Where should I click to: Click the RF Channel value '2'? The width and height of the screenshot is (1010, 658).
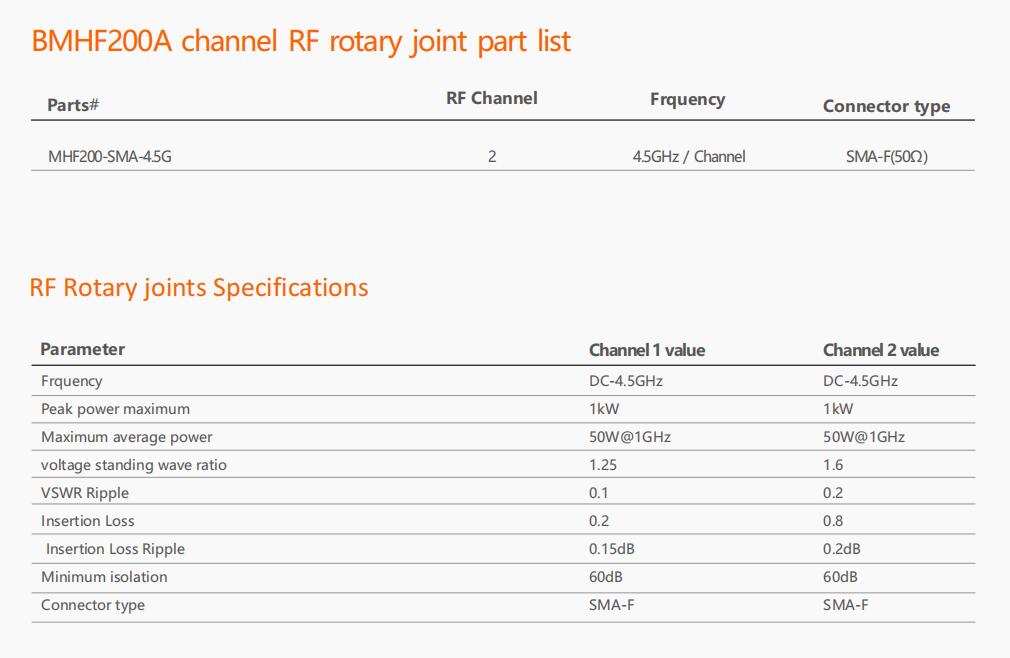[492, 156]
